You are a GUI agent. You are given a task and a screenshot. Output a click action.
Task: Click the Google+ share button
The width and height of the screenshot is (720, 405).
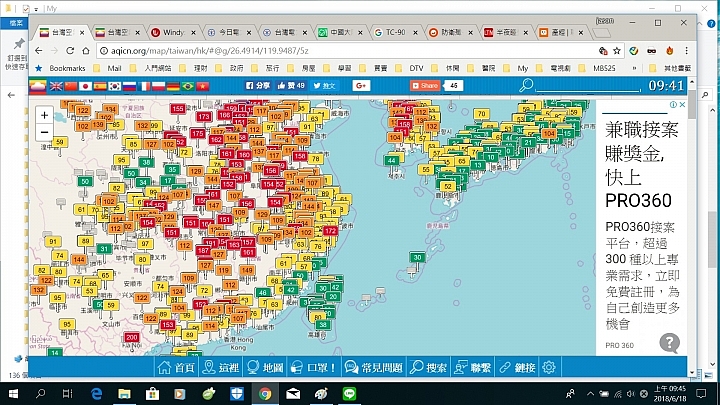coord(361,85)
